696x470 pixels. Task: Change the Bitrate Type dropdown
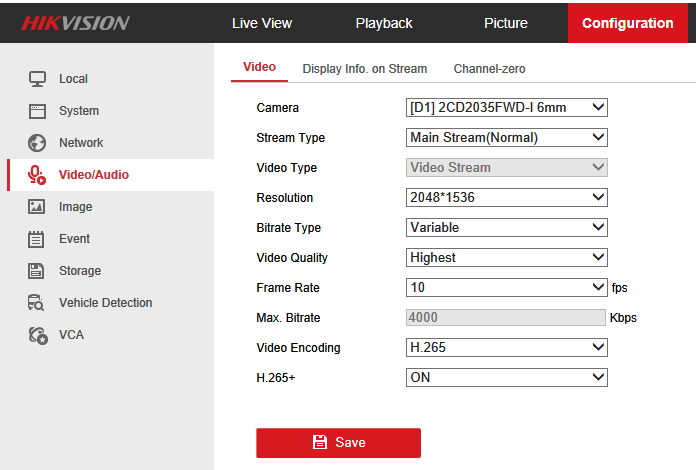[x=507, y=227]
